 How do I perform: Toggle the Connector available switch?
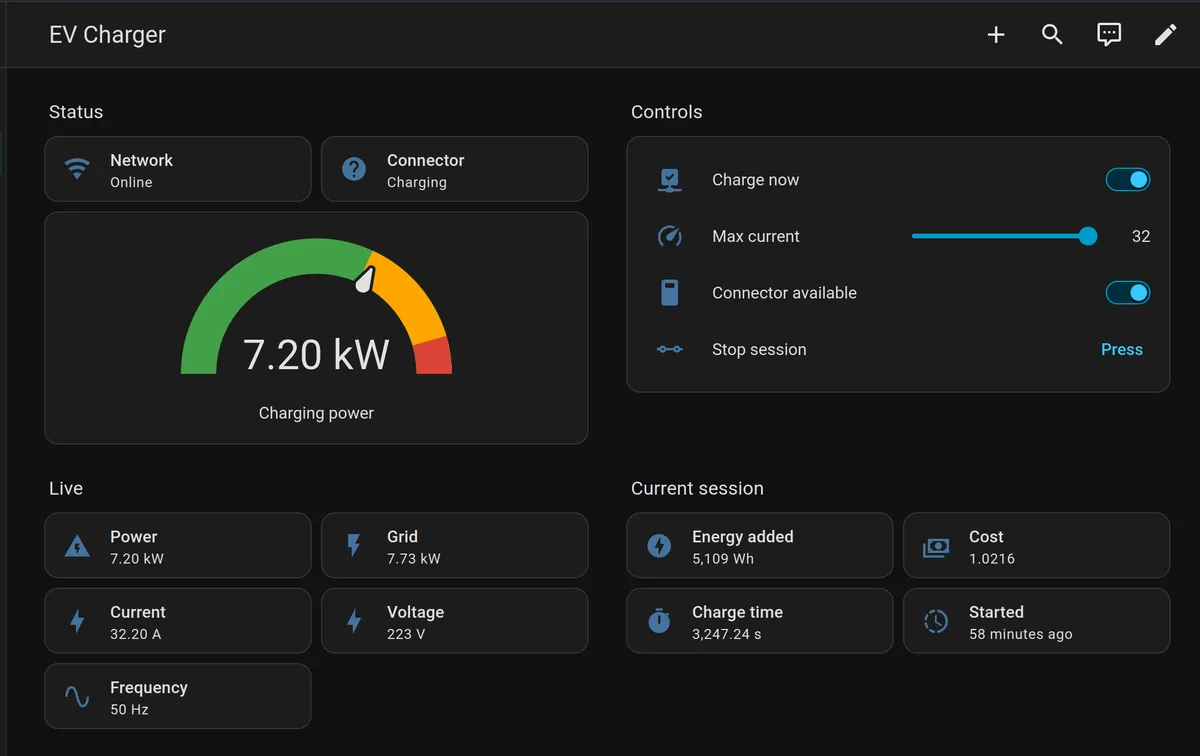(x=1127, y=293)
